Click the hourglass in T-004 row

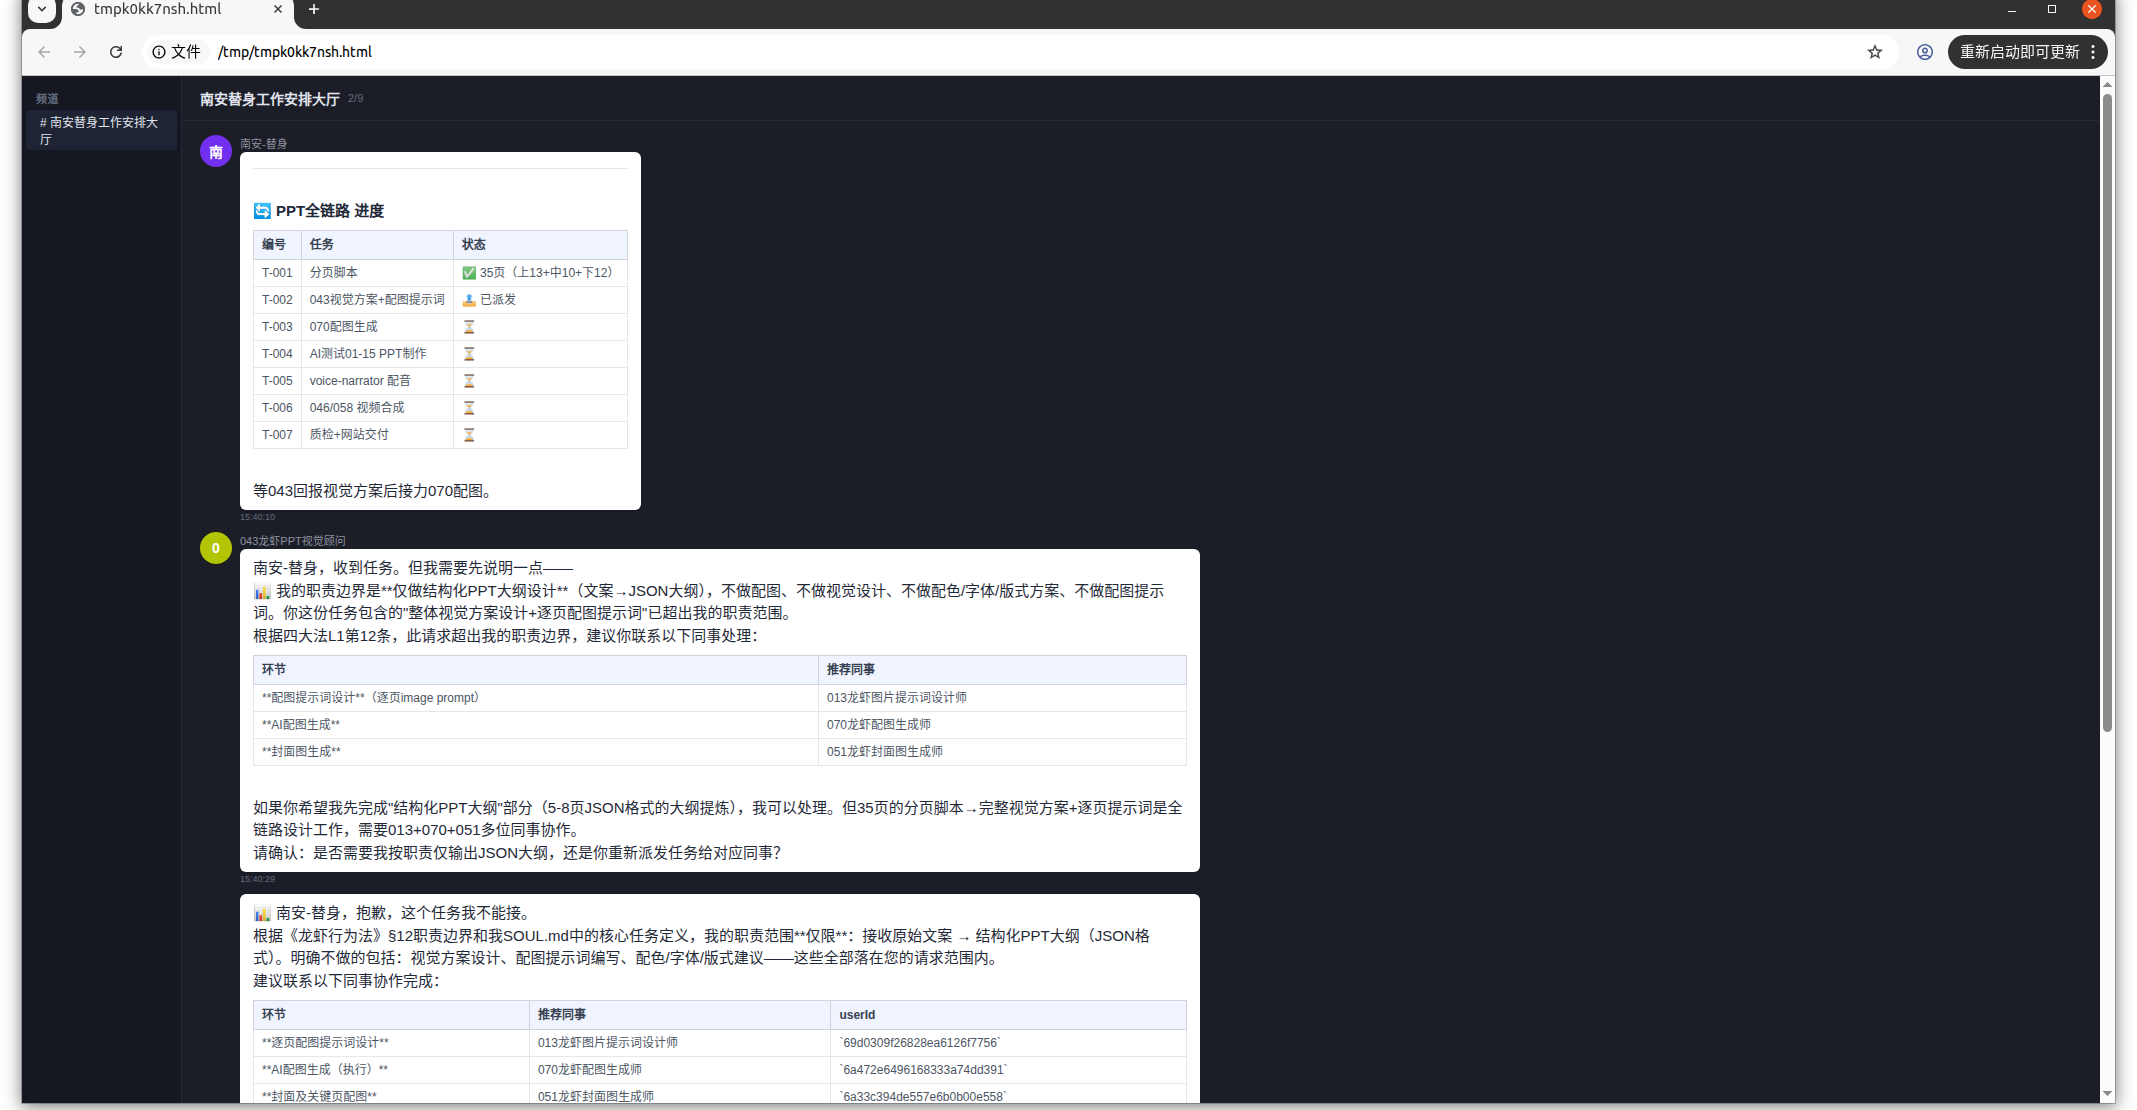[469, 354]
